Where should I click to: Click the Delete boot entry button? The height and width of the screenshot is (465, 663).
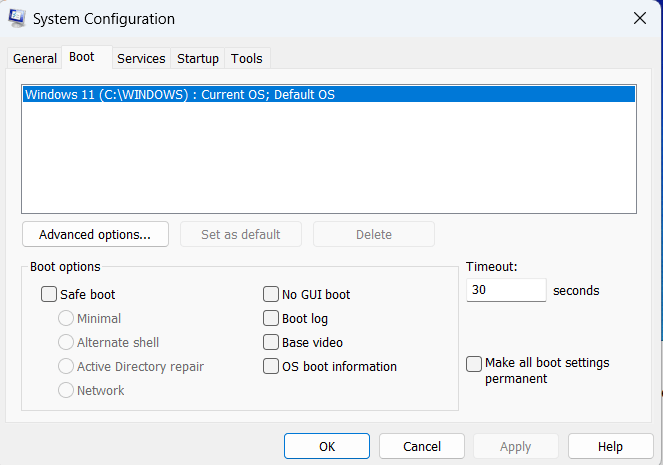click(x=374, y=234)
